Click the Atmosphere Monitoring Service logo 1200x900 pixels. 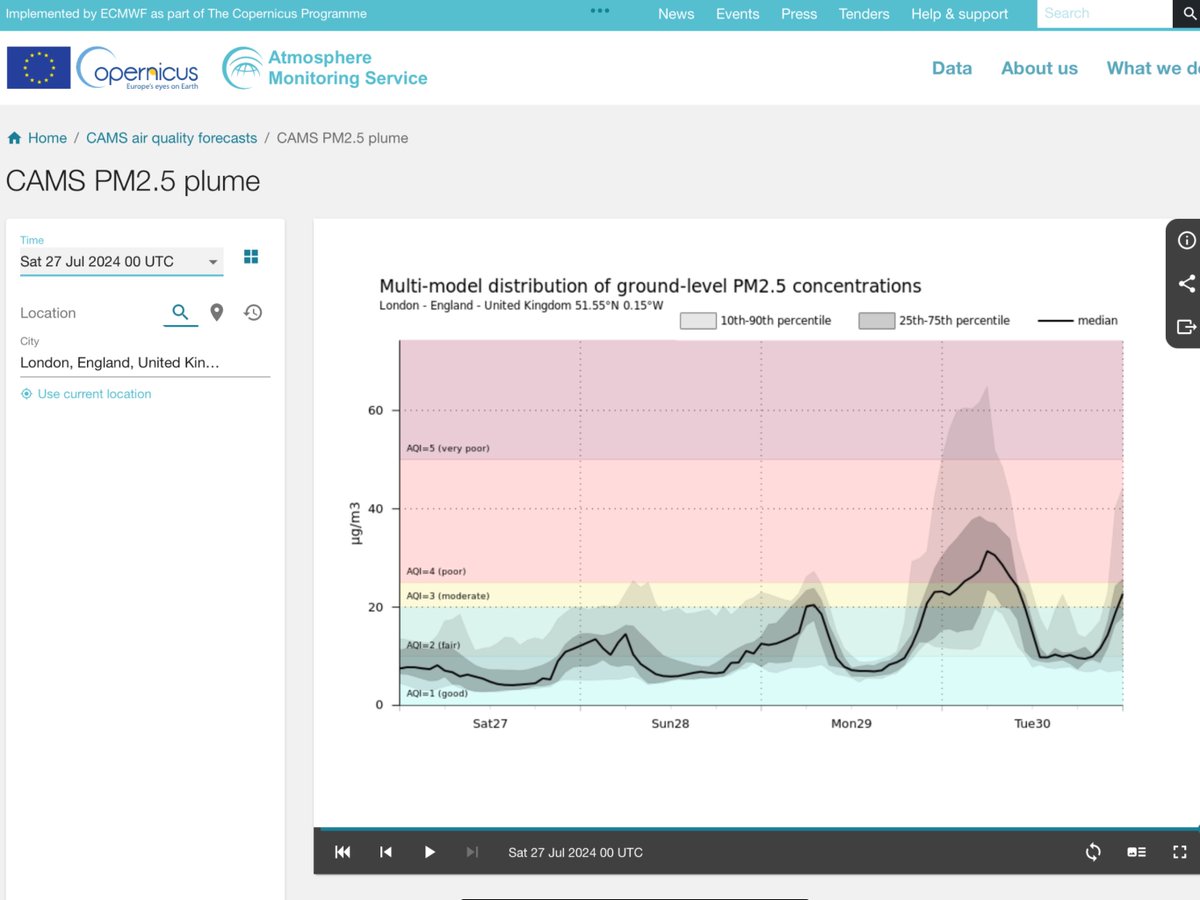click(325, 68)
